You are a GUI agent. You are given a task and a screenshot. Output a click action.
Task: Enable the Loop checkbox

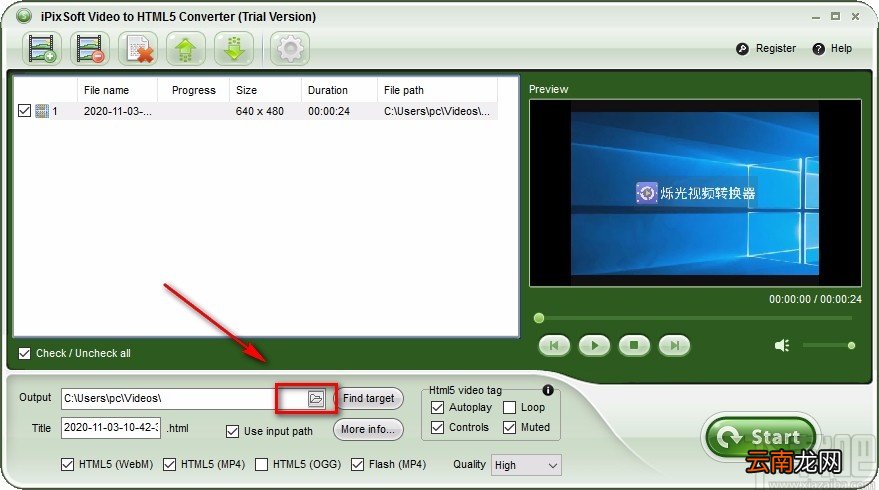point(510,407)
